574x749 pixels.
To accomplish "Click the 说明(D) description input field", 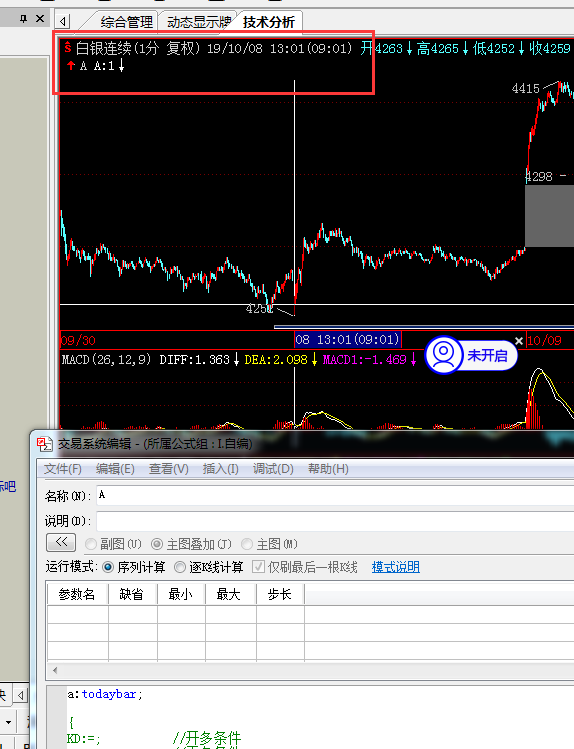I will [x=335, y=521].
